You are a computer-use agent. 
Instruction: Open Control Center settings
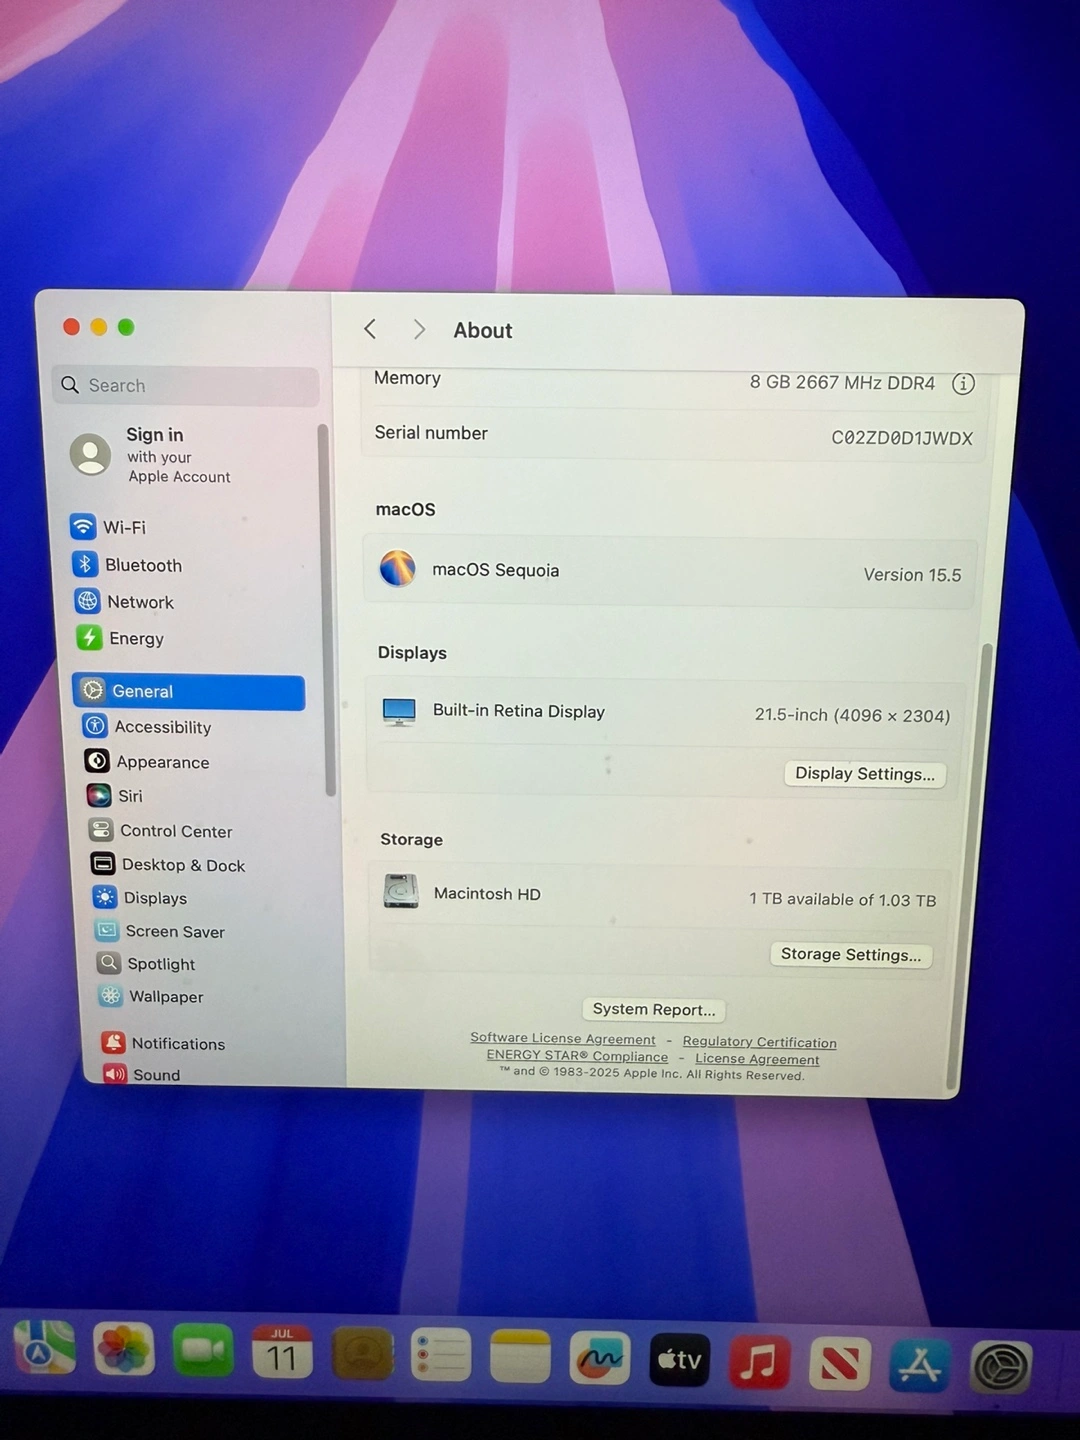(x=160, y=831)
